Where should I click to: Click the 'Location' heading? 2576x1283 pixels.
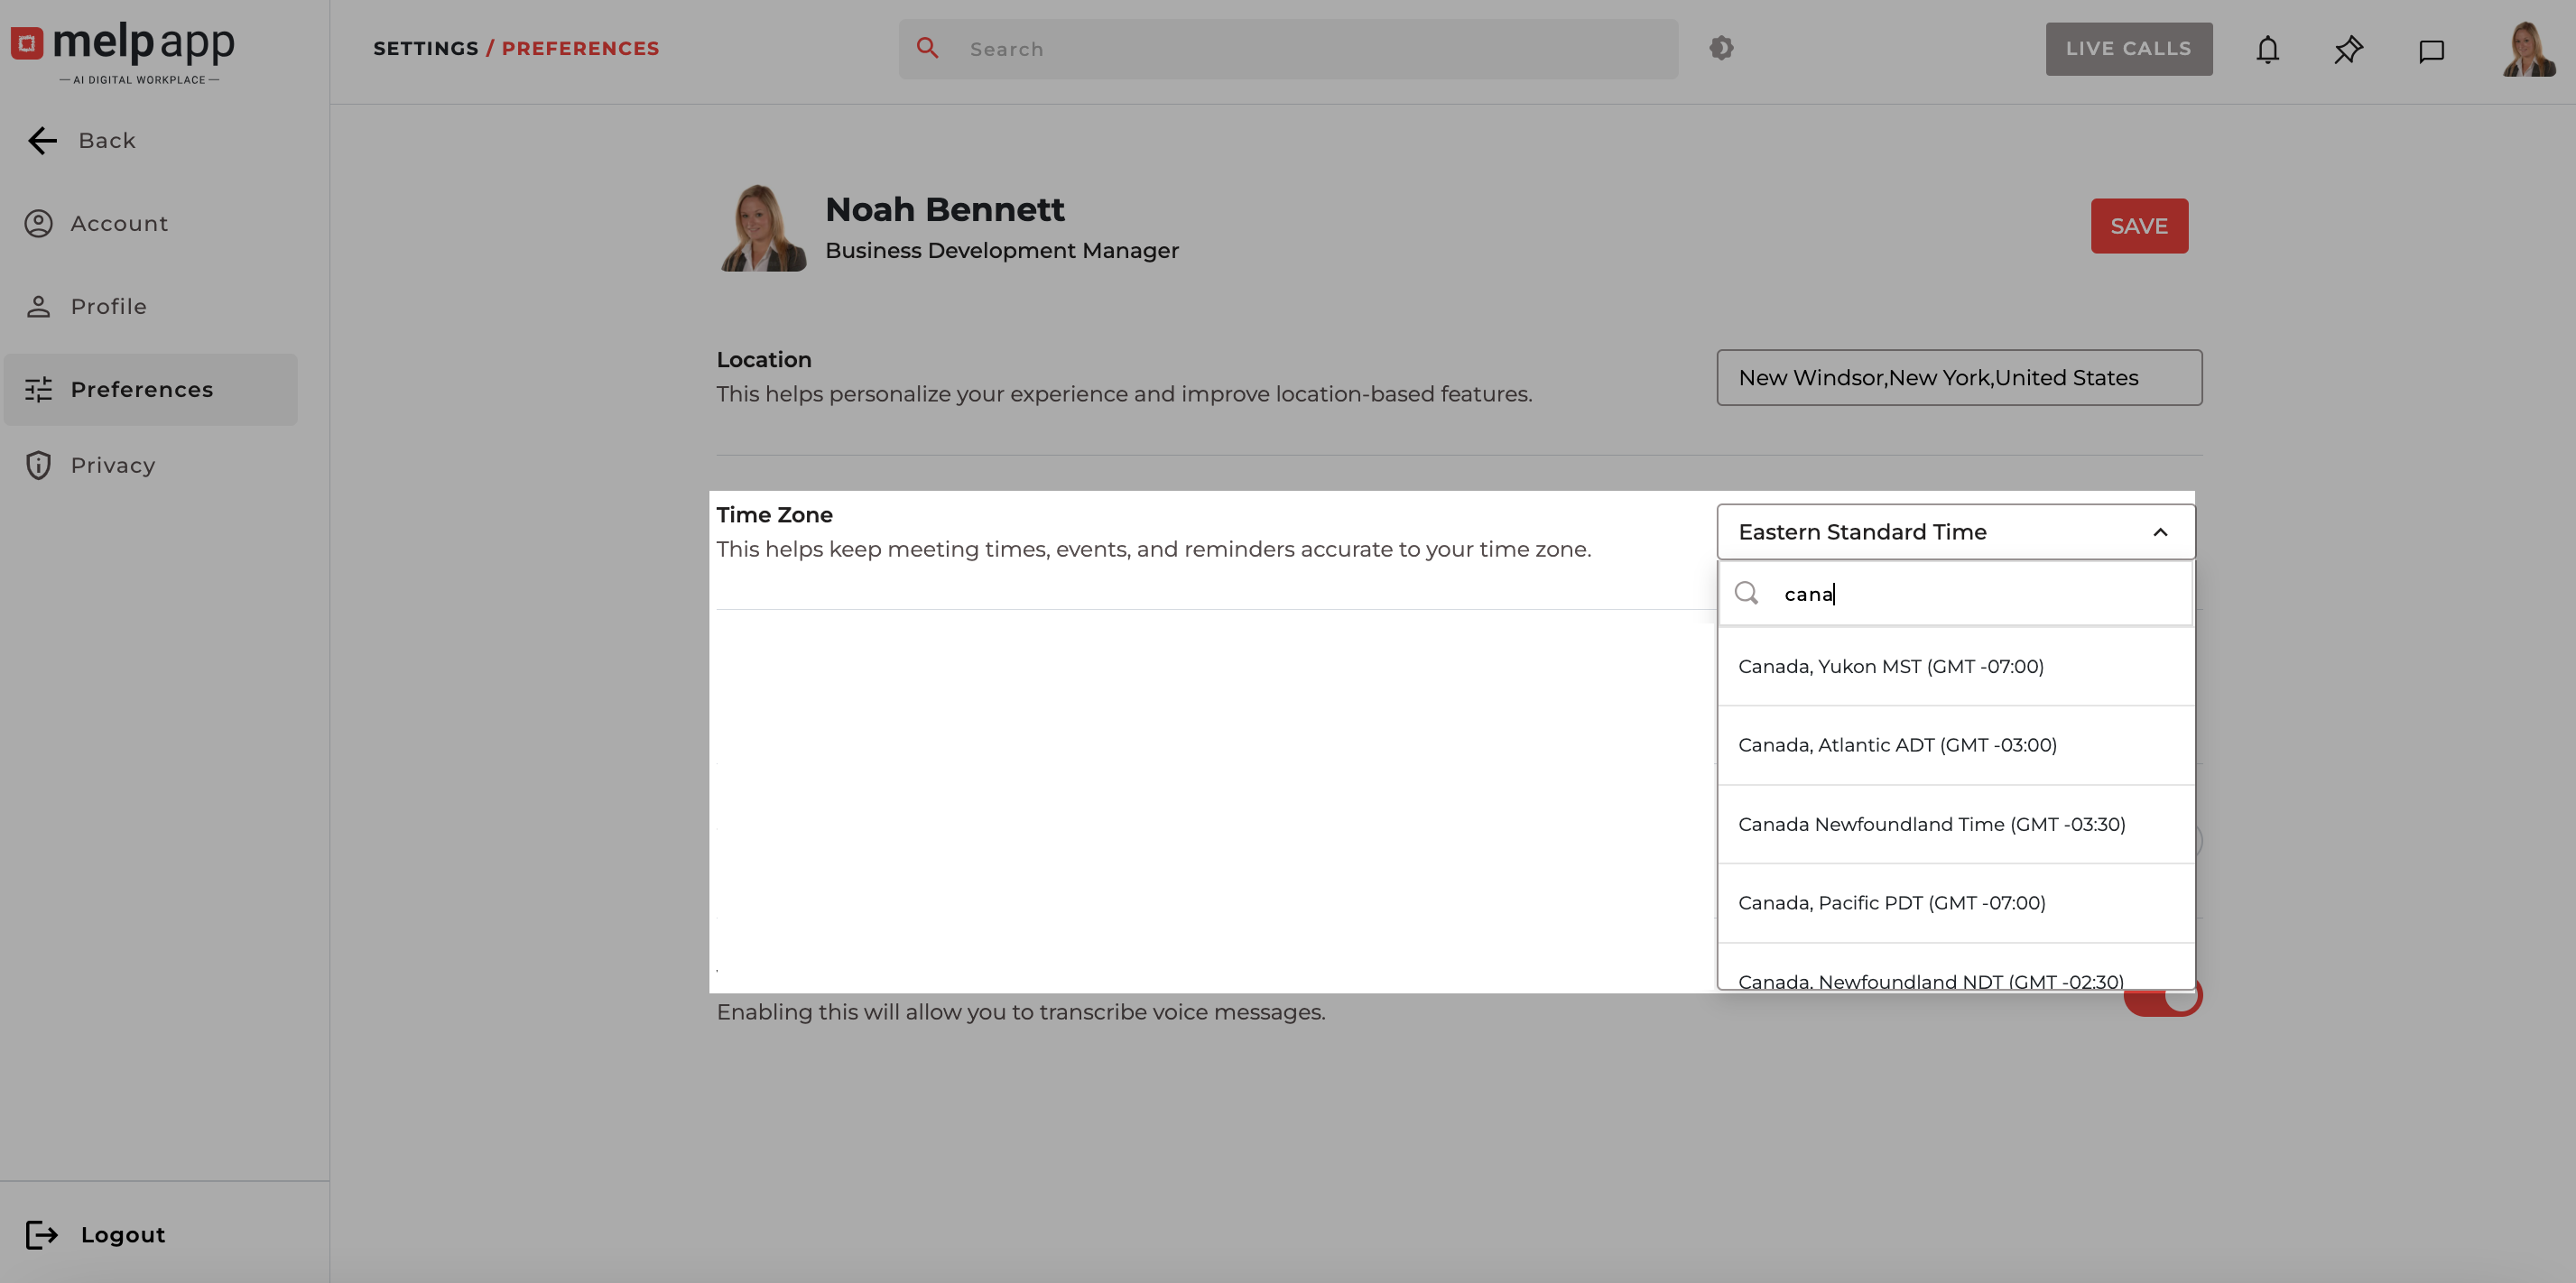[x=764, y=360]
